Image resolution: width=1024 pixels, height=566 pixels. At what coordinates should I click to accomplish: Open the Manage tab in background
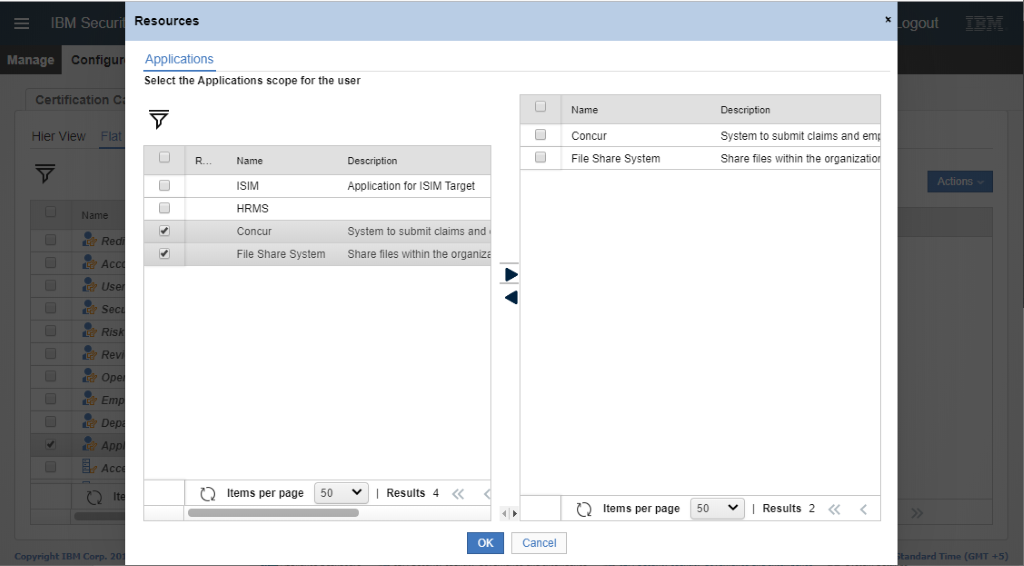click(31, 60)
